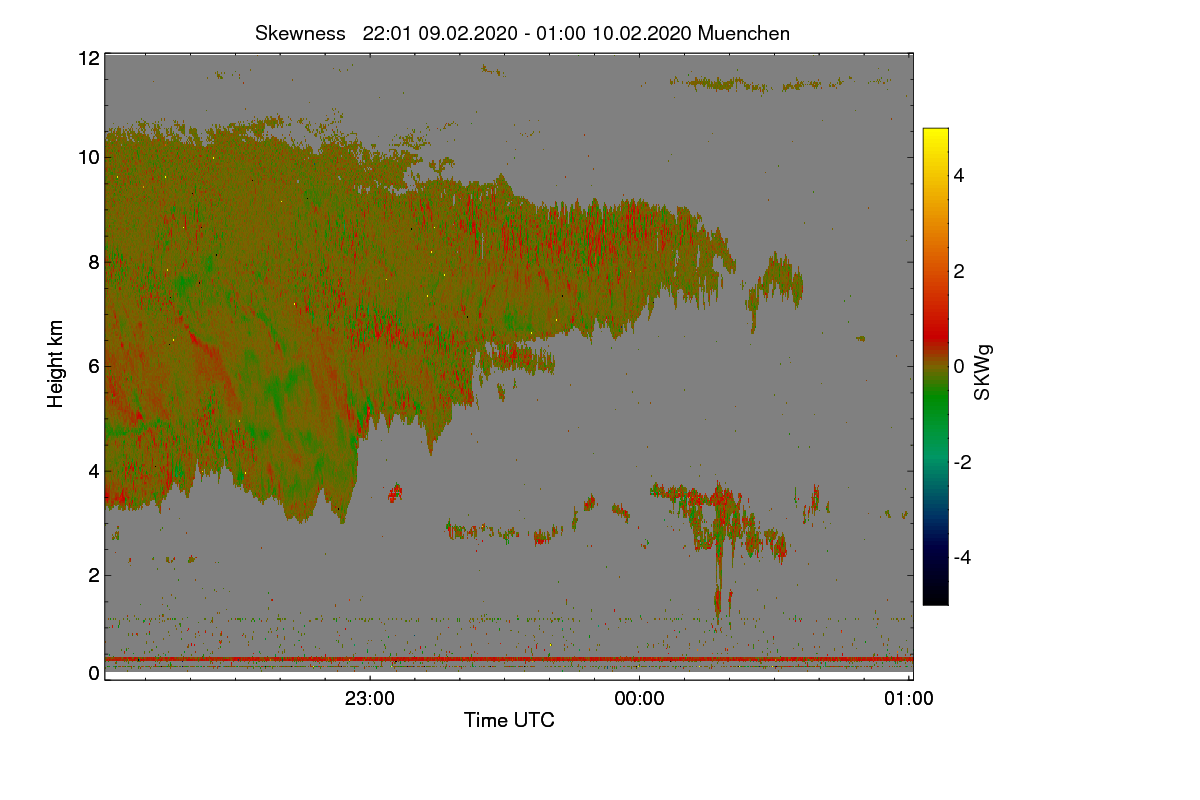Click the '6' height tick label
The width and height of the screenshot is (1200, 800).
click(93, 366)
